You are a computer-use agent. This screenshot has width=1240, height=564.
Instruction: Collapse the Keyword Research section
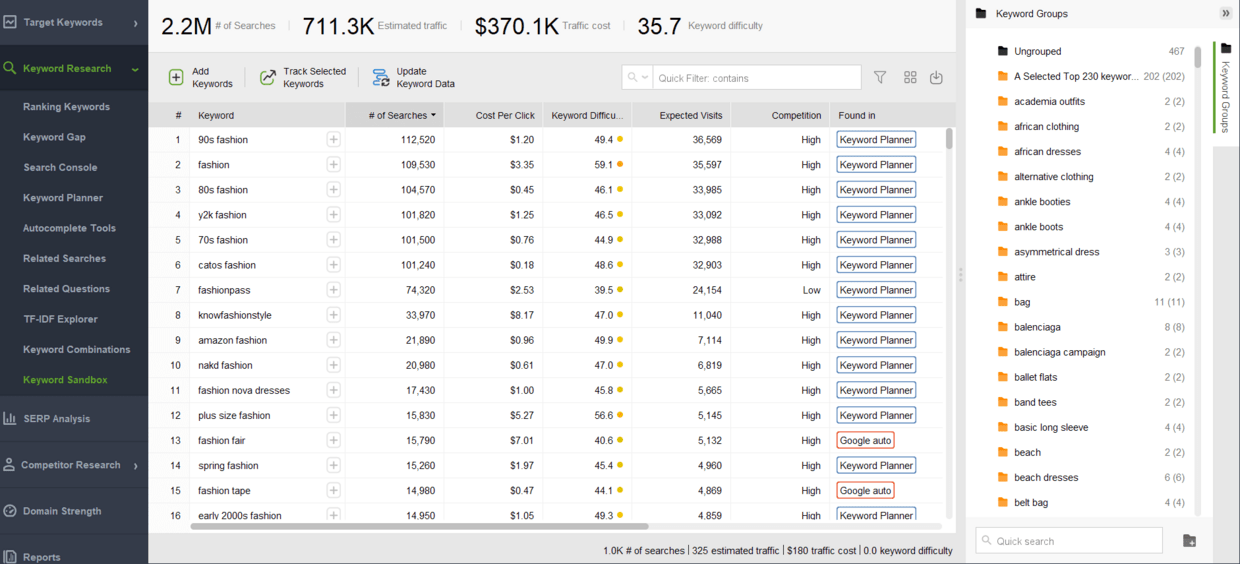pos(135,69)
